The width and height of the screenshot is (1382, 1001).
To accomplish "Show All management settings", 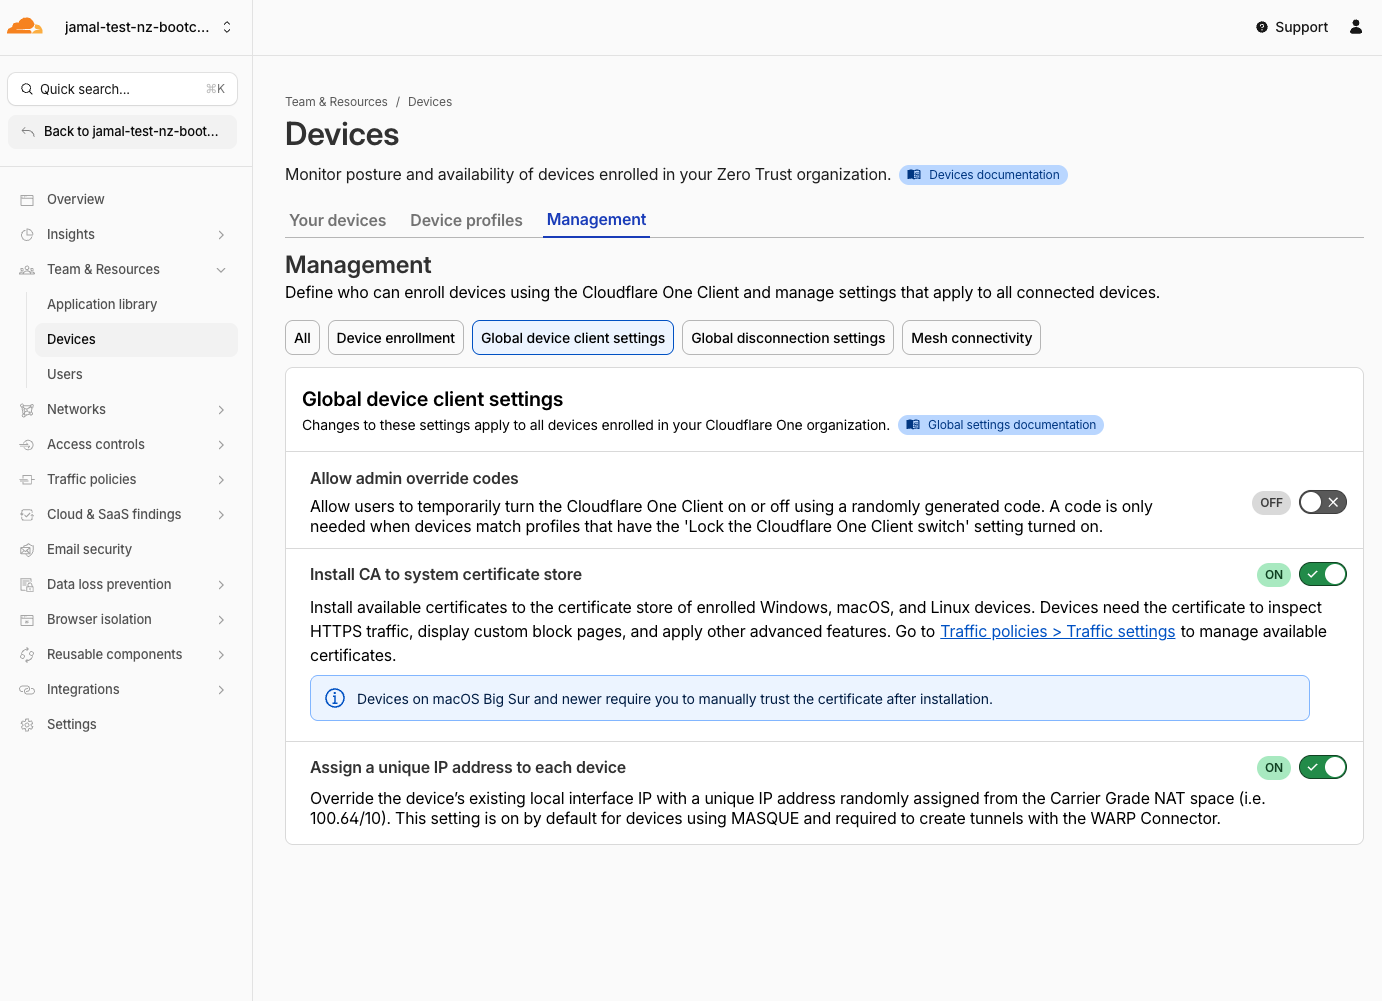I will pyautogui.click(x=303, y=338).
